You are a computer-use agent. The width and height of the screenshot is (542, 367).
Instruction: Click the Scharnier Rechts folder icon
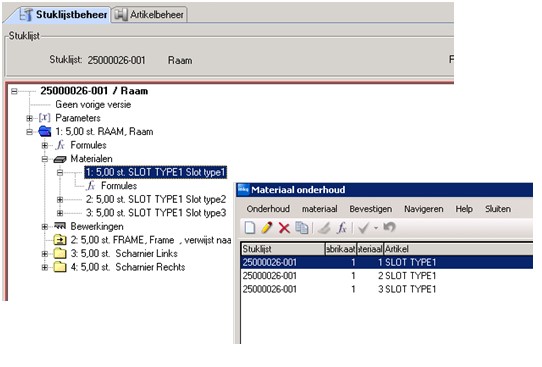[x=60, y=267]
